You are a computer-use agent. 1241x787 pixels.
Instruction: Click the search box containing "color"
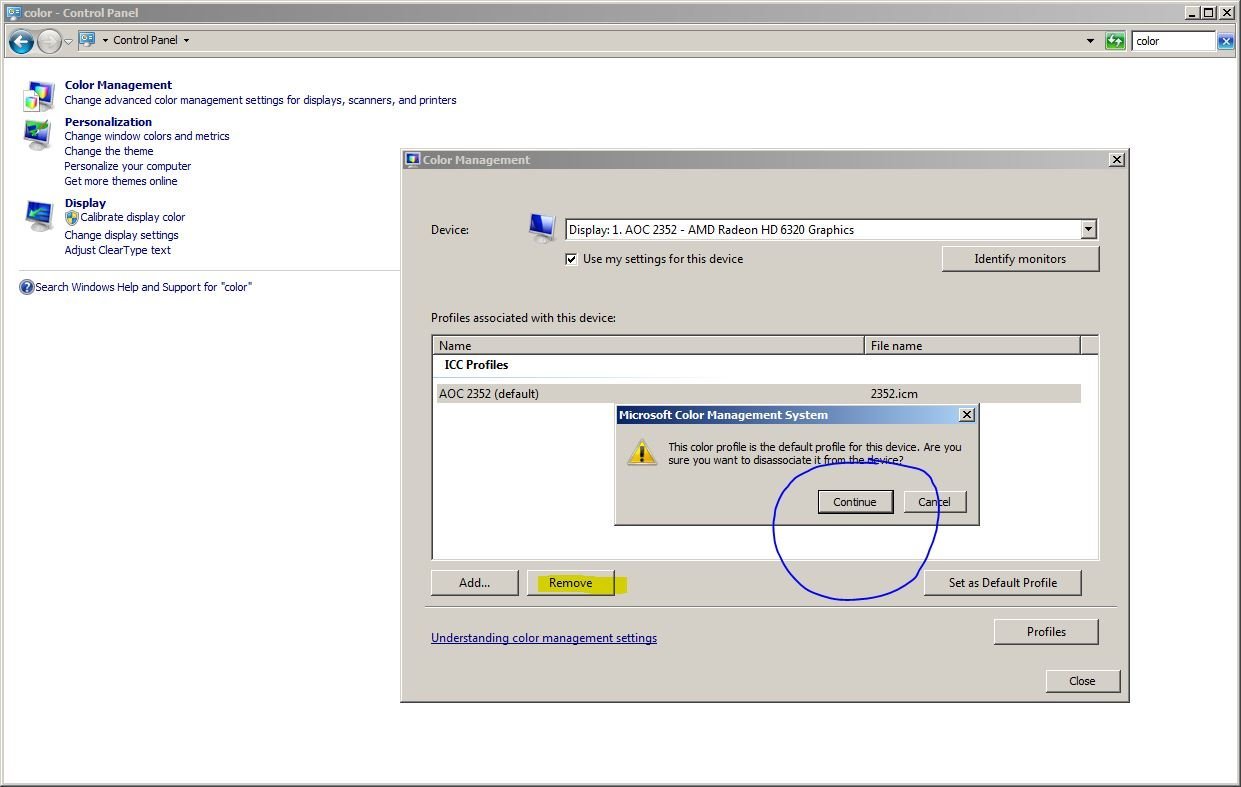pyautogui.click(x=1173, y=41)
